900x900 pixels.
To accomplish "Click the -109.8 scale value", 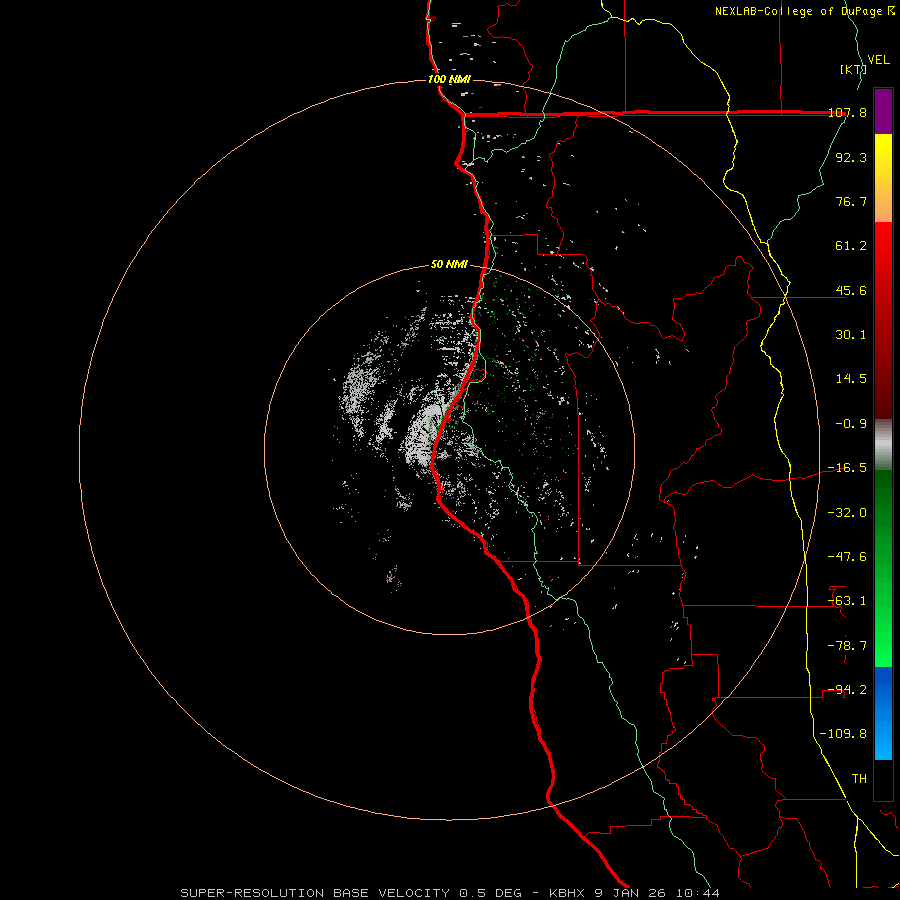I will [x=843, y=734].
